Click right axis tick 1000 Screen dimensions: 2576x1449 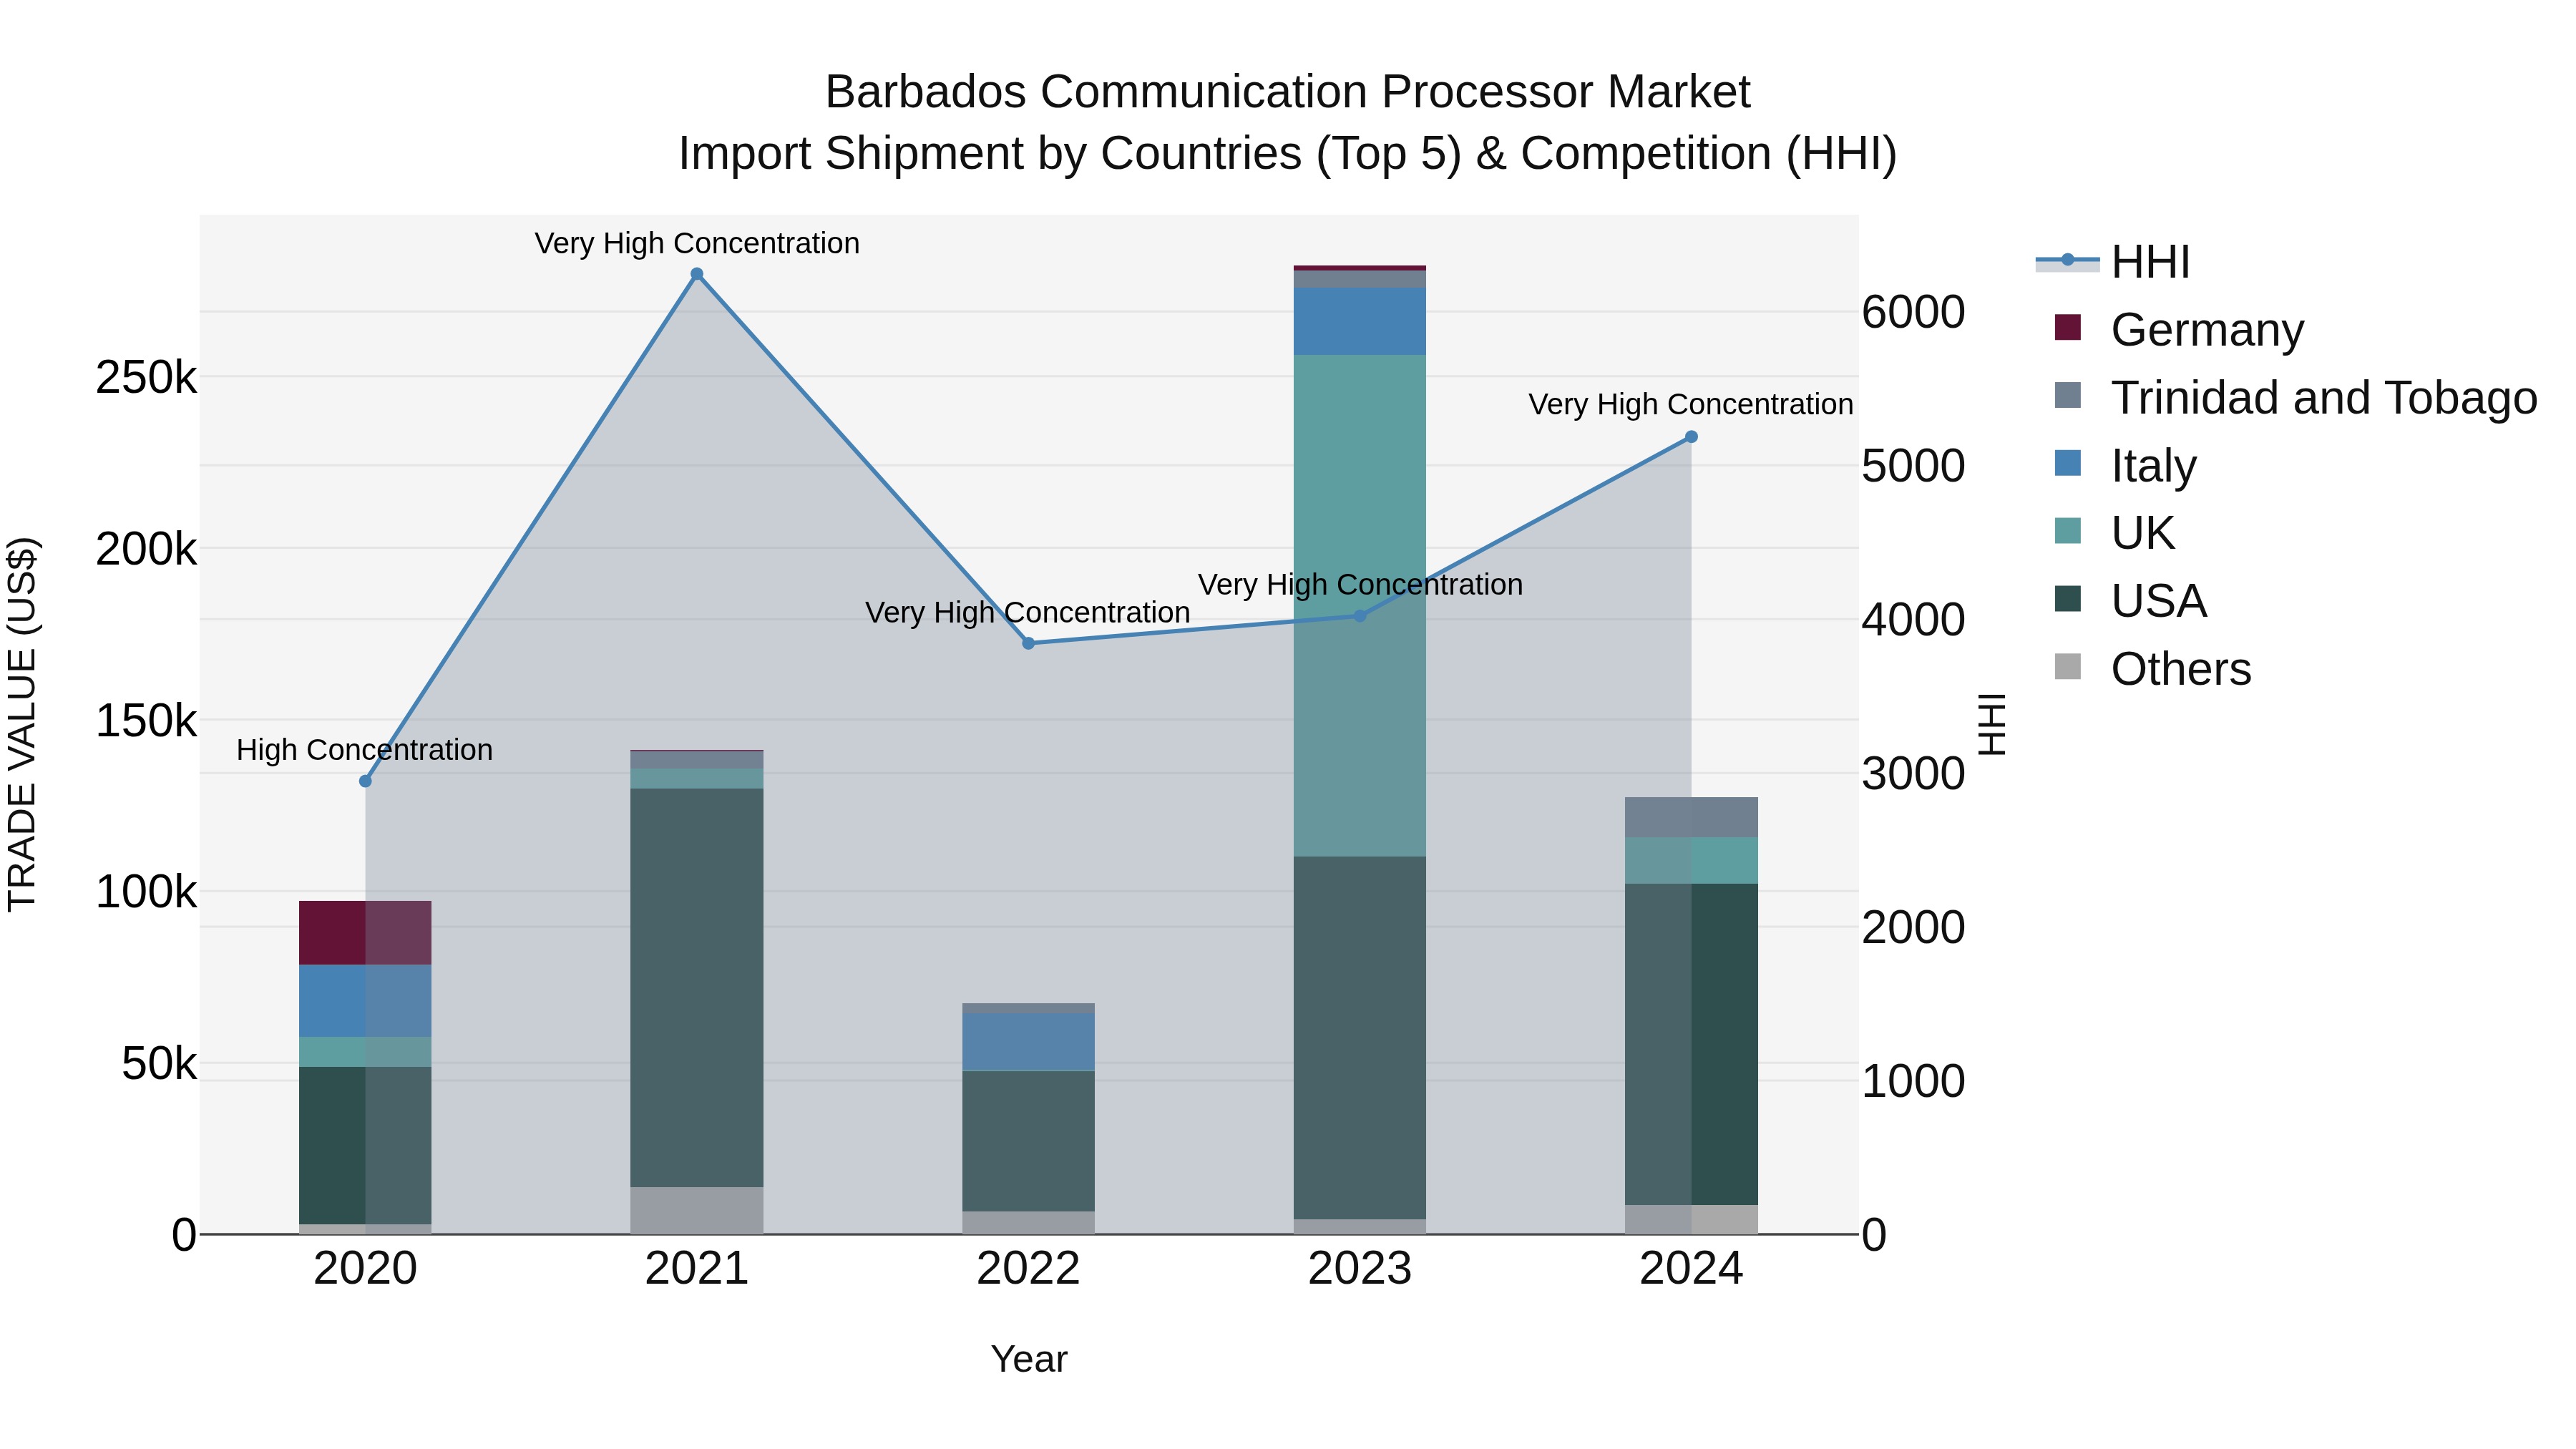pyautogui.click(x=1913, y=1081)
